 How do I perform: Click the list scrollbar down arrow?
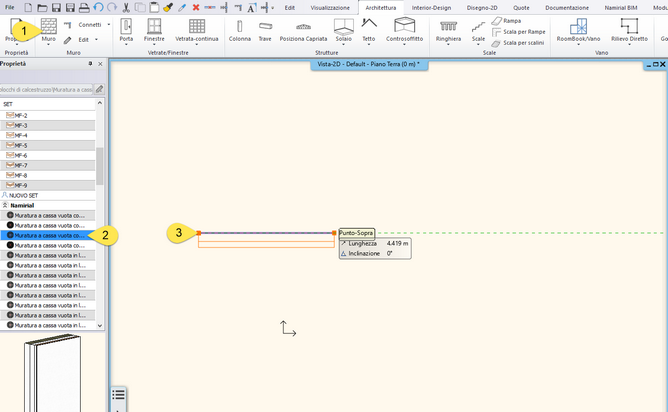coord(100,326)
